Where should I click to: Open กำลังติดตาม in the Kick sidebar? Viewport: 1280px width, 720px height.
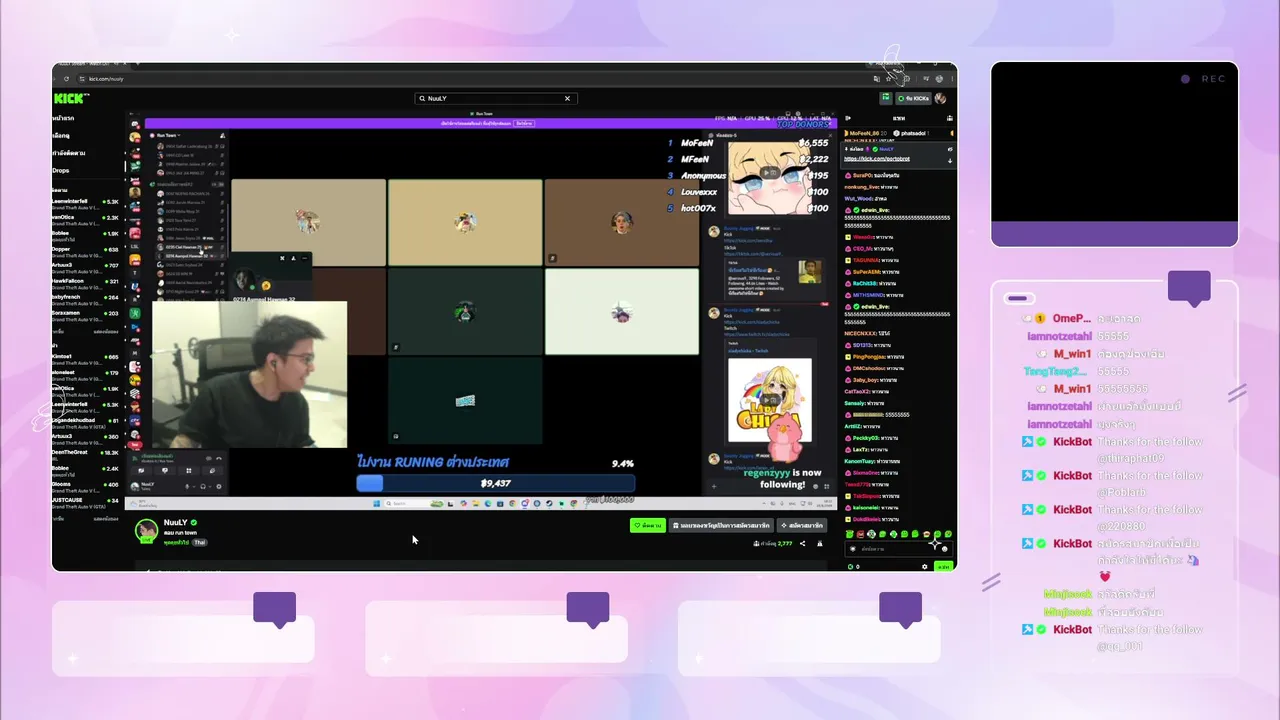click(69, 153)
